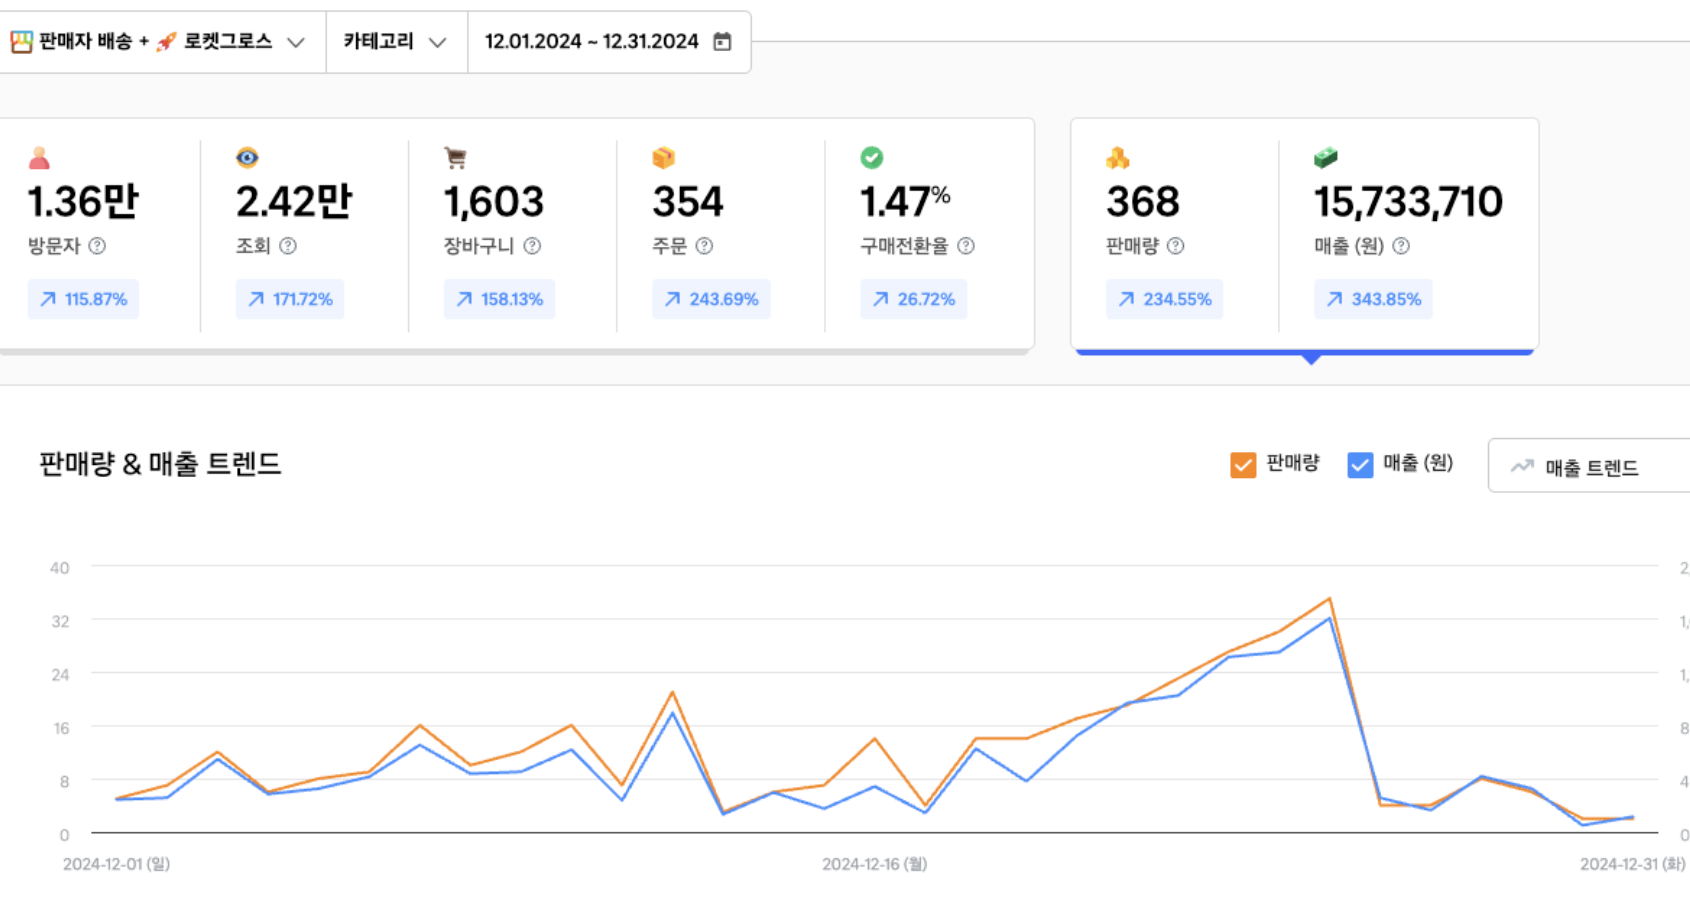Viewport: 1690px width, 908px height.
Task: Click the 343.85% growth badge
Action: tap(1373, 299)
